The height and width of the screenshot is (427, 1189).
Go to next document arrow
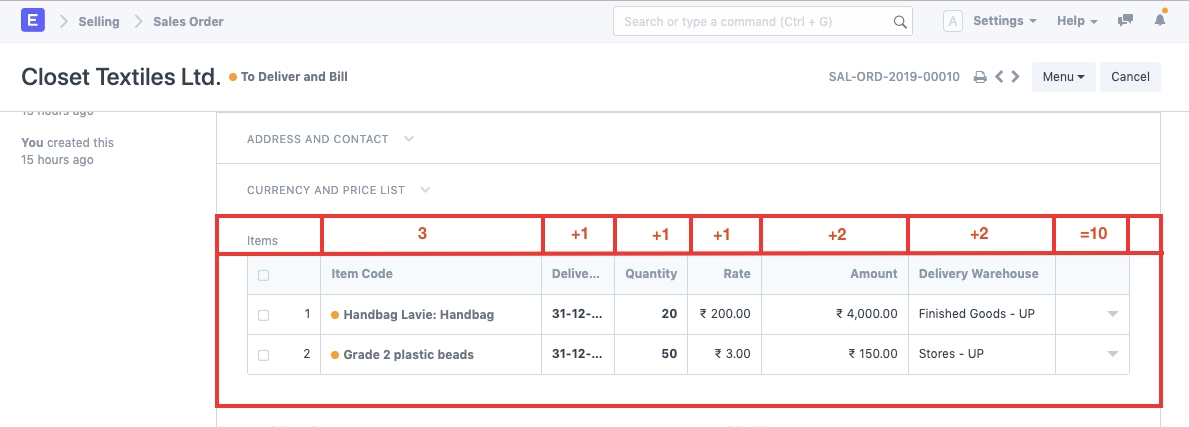coord(1016,77)
